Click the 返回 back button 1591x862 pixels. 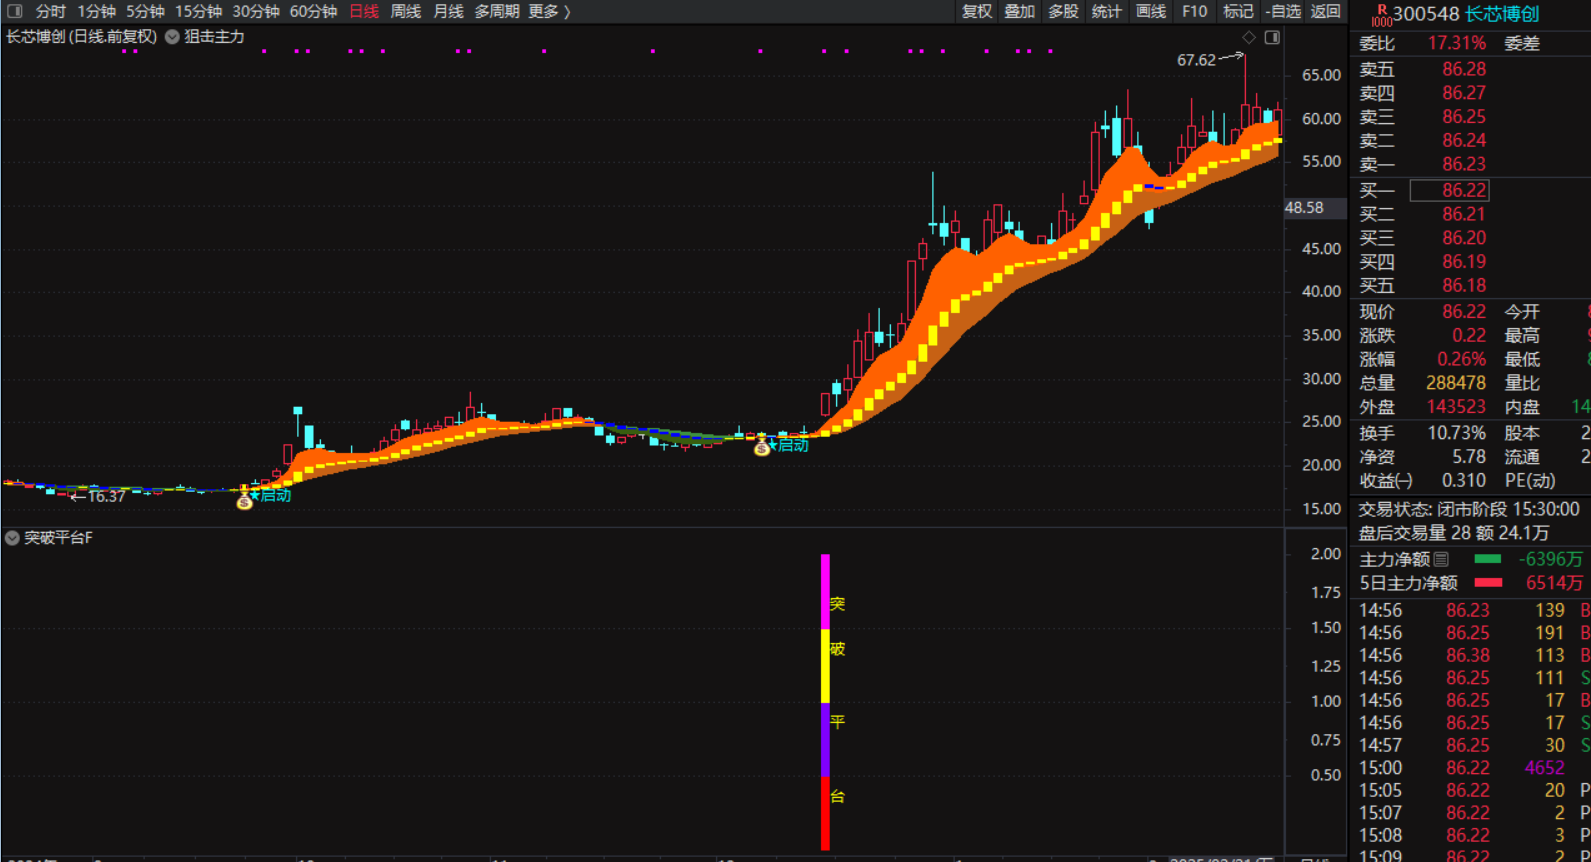[1326, 11]
